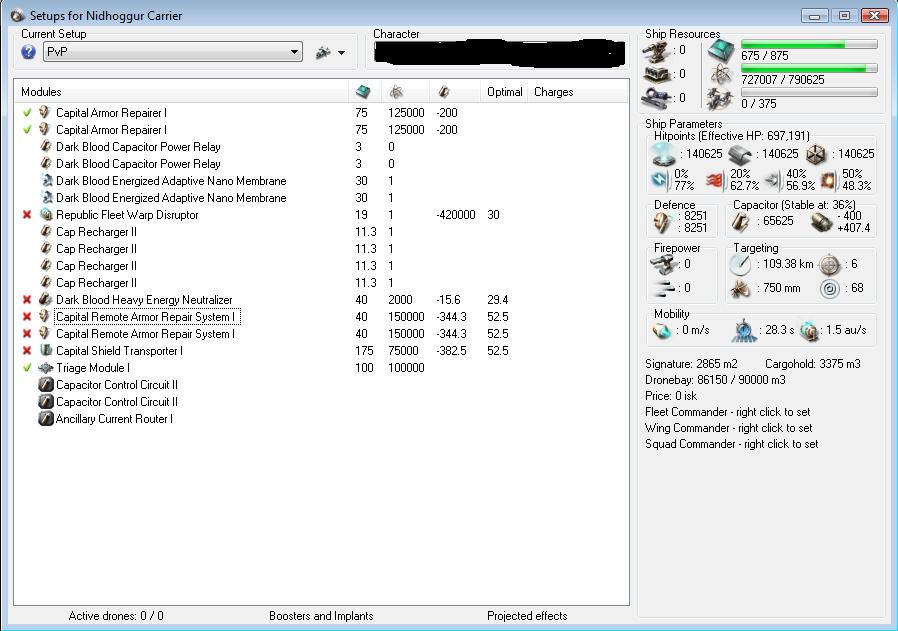Sort by capacitor usage column header icon

coord(444,92)
